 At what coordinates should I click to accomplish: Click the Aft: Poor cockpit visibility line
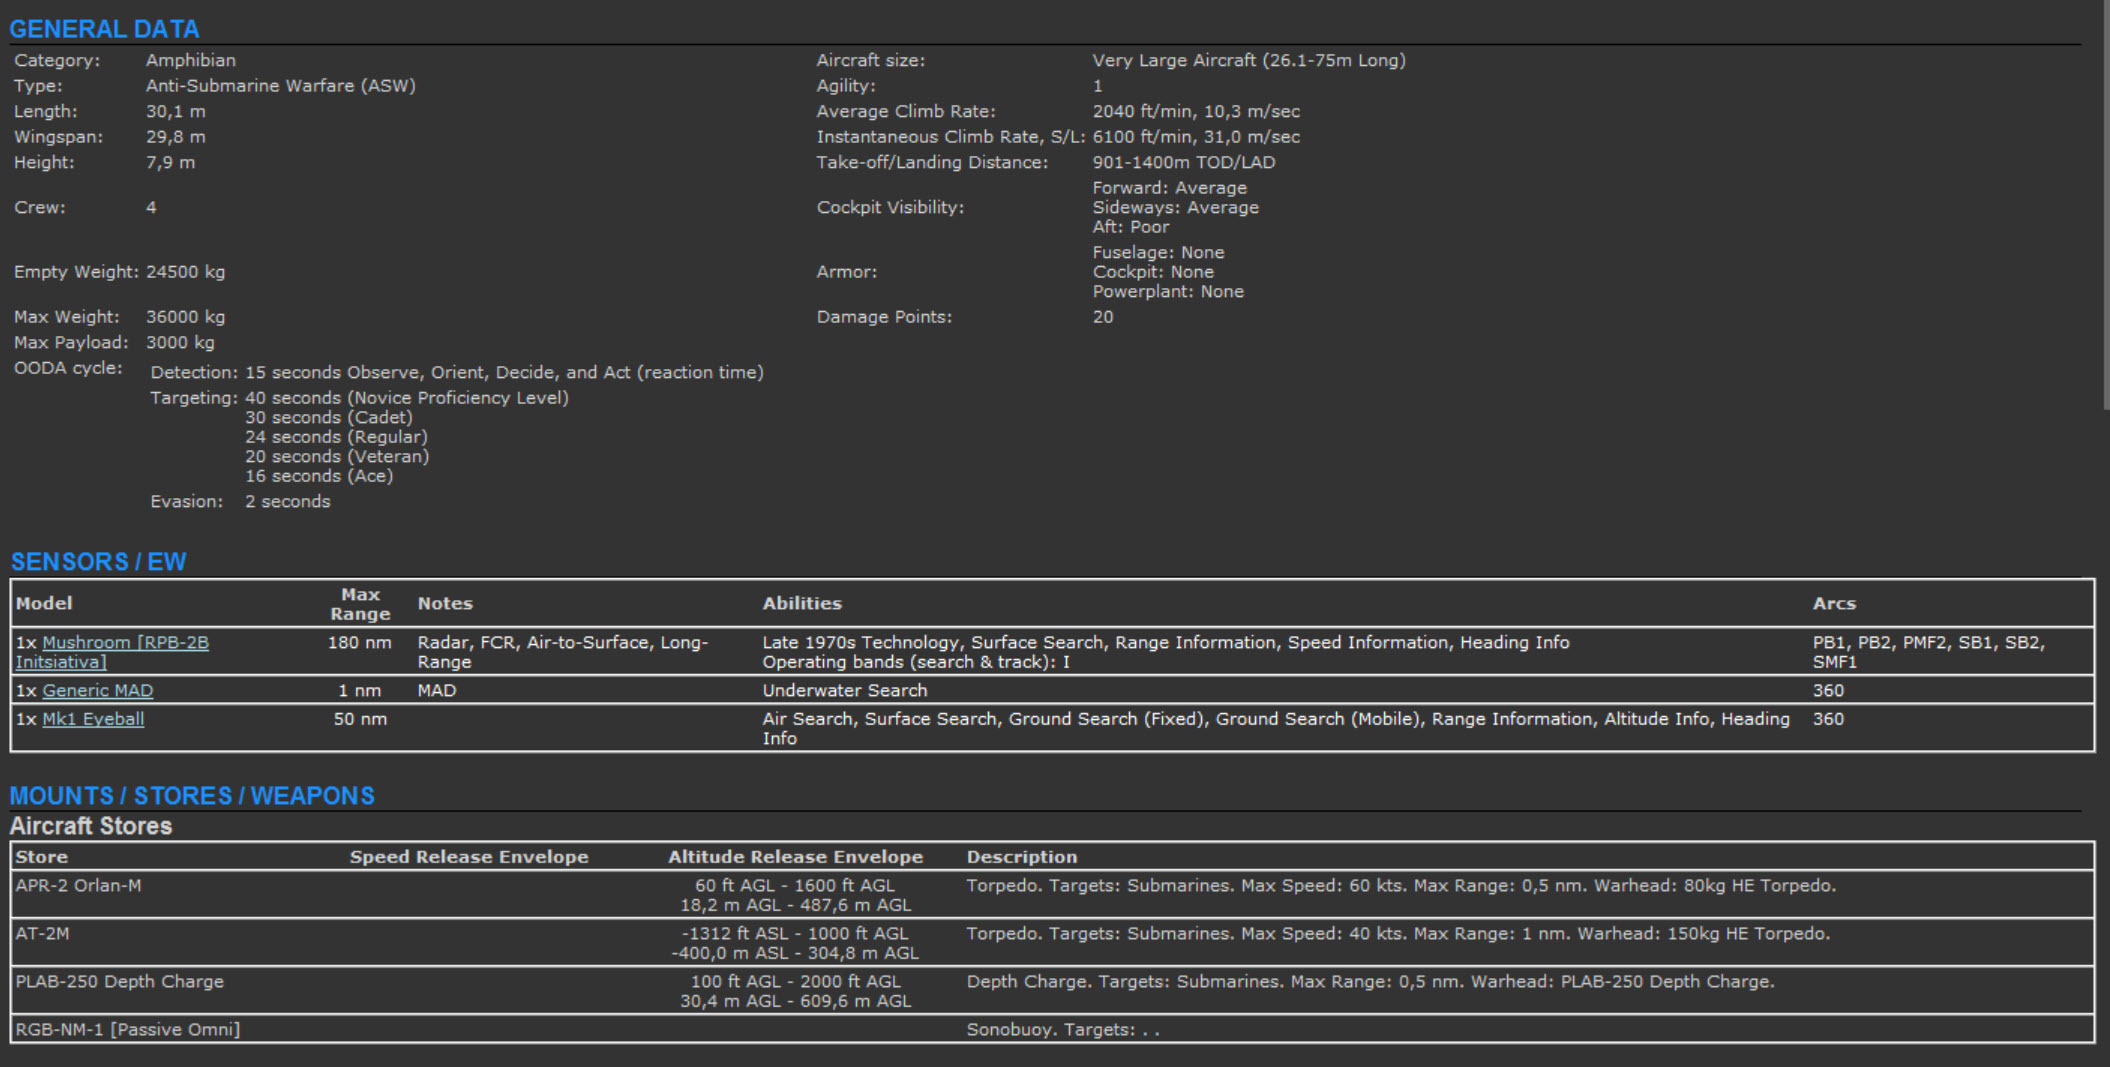tap(1131, 227)
